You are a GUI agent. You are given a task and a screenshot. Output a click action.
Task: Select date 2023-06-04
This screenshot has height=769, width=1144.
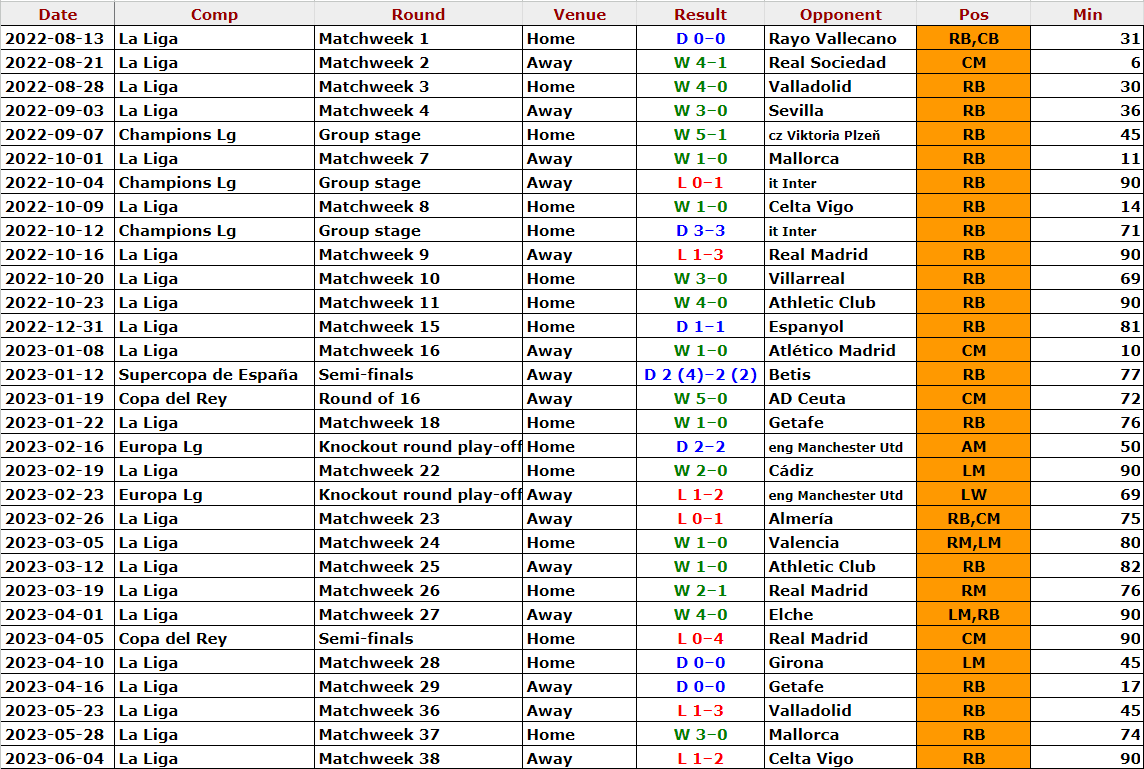point(58,758)
